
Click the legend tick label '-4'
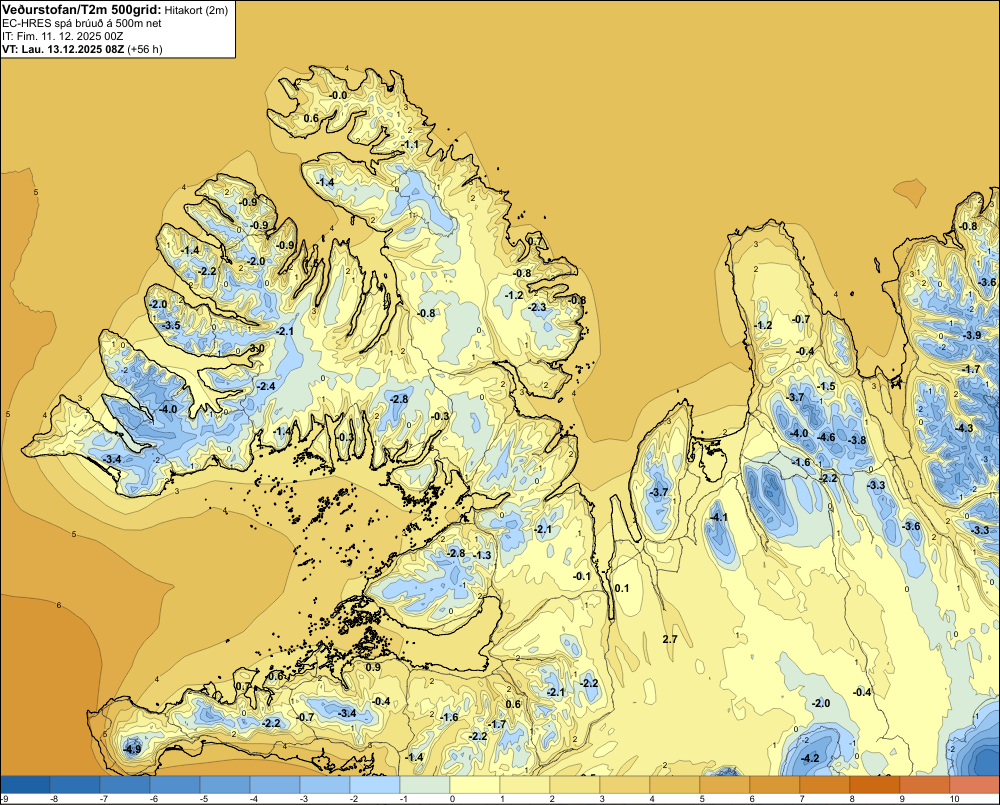[253, 799]
